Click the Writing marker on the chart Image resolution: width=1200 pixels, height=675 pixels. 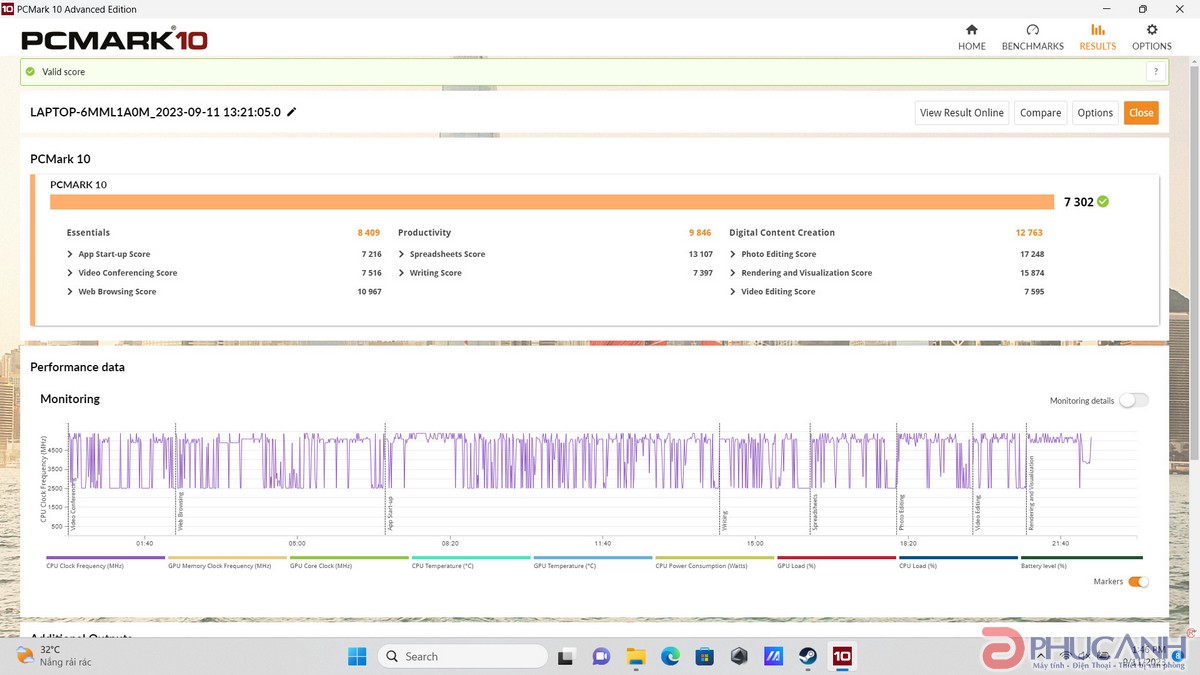tap(724, 519)
